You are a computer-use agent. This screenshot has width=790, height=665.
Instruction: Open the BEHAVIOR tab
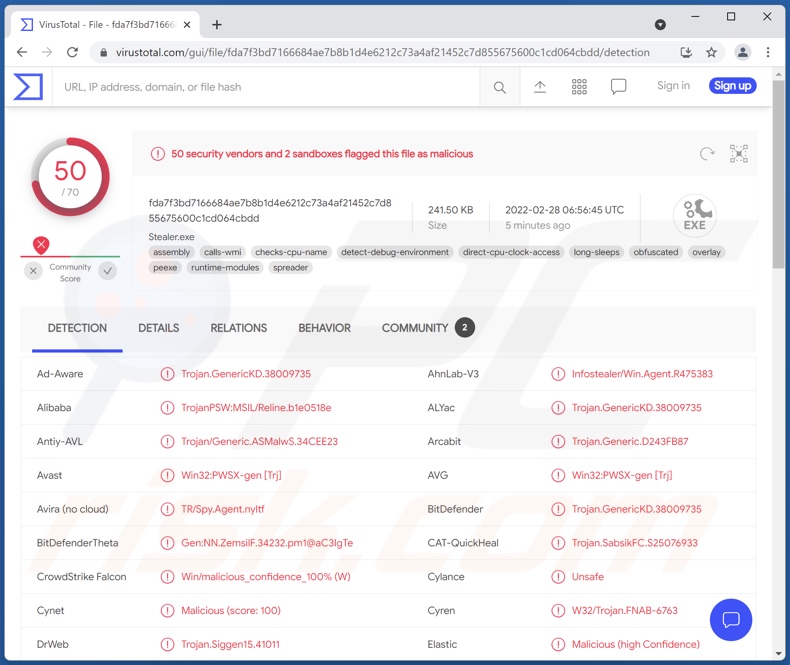coord(324,328)
